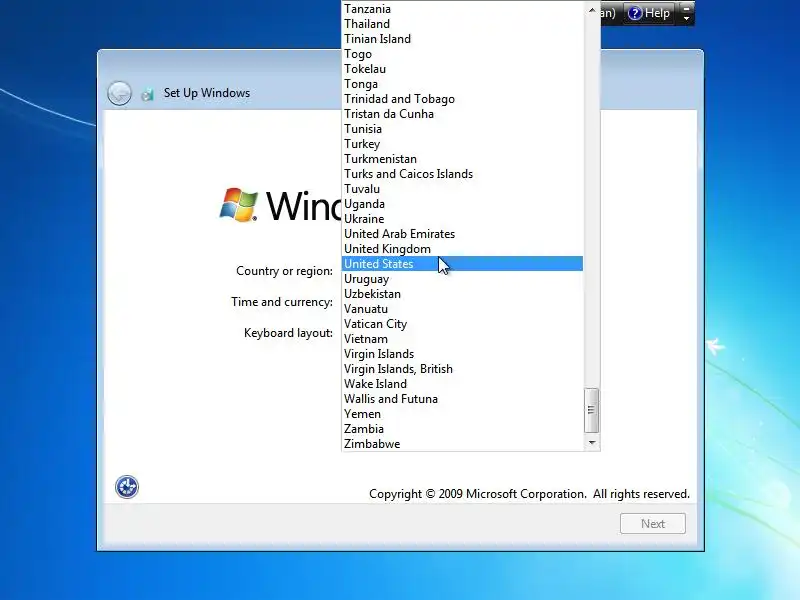
Task: Choose Tinian Island in the list
Action: (x=462, y=39)
